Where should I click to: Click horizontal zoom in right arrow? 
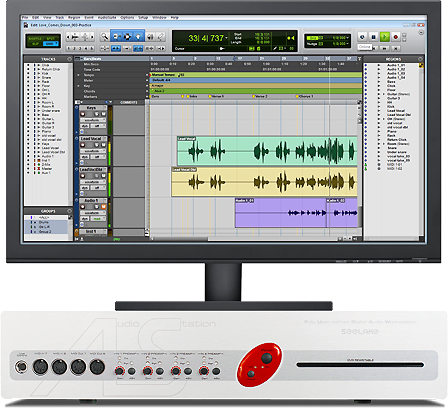[92, 37]
